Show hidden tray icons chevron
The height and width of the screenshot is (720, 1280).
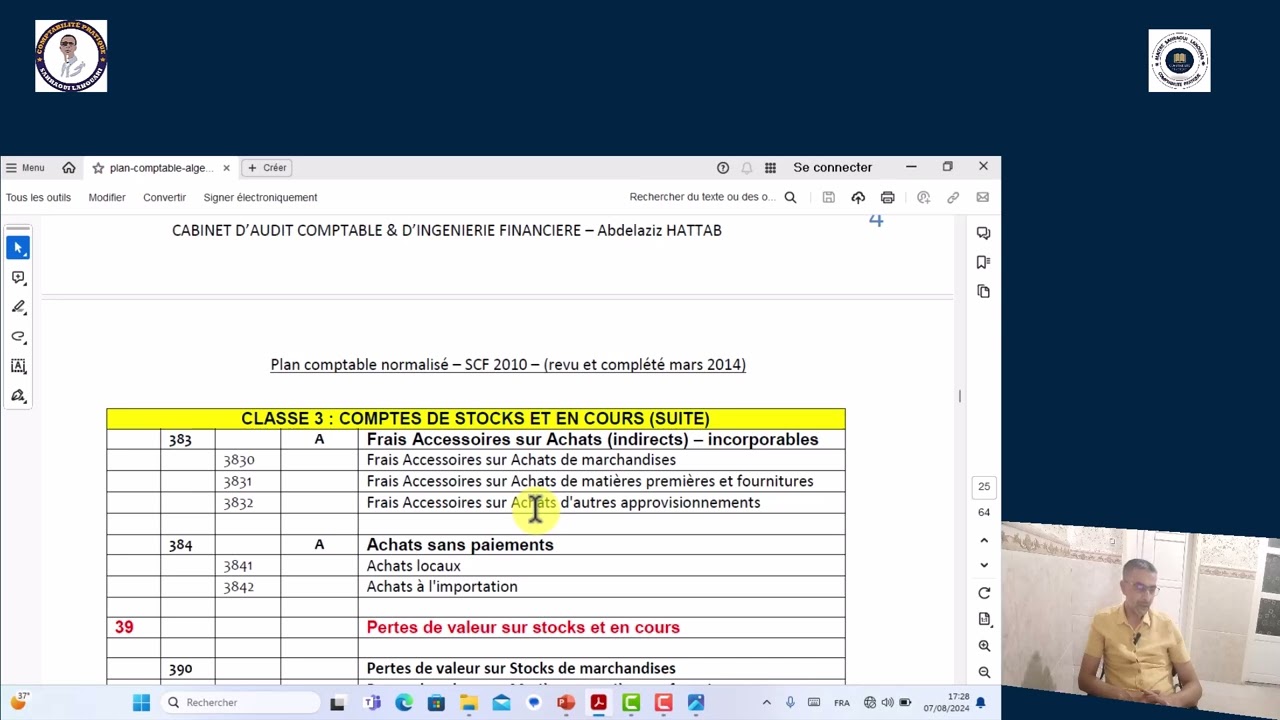767,702
